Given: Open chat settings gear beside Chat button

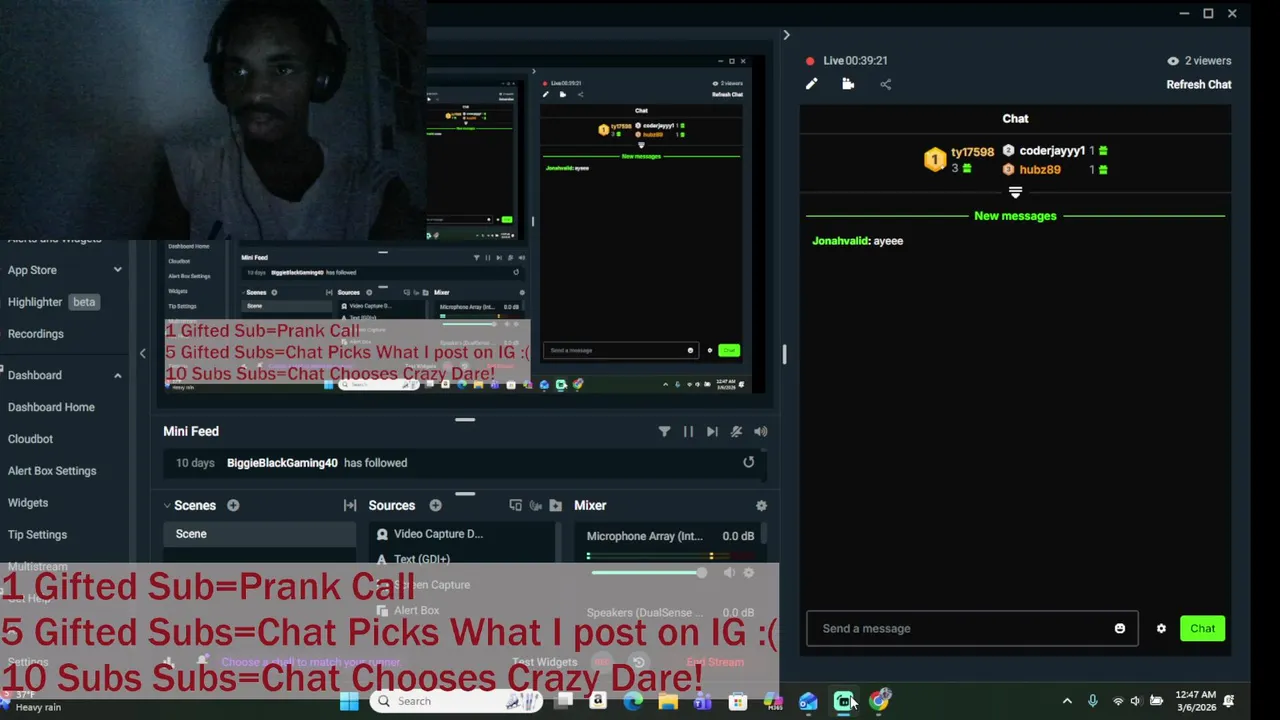Looking at the screenshot, I should click(1161, 628).
